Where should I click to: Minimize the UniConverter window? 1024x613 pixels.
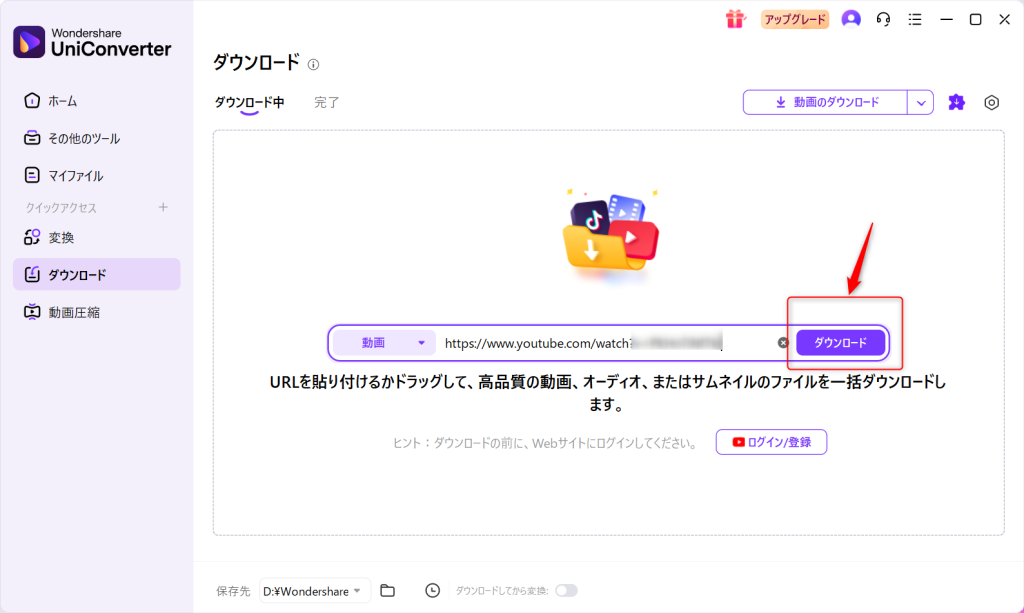point(946,20)
